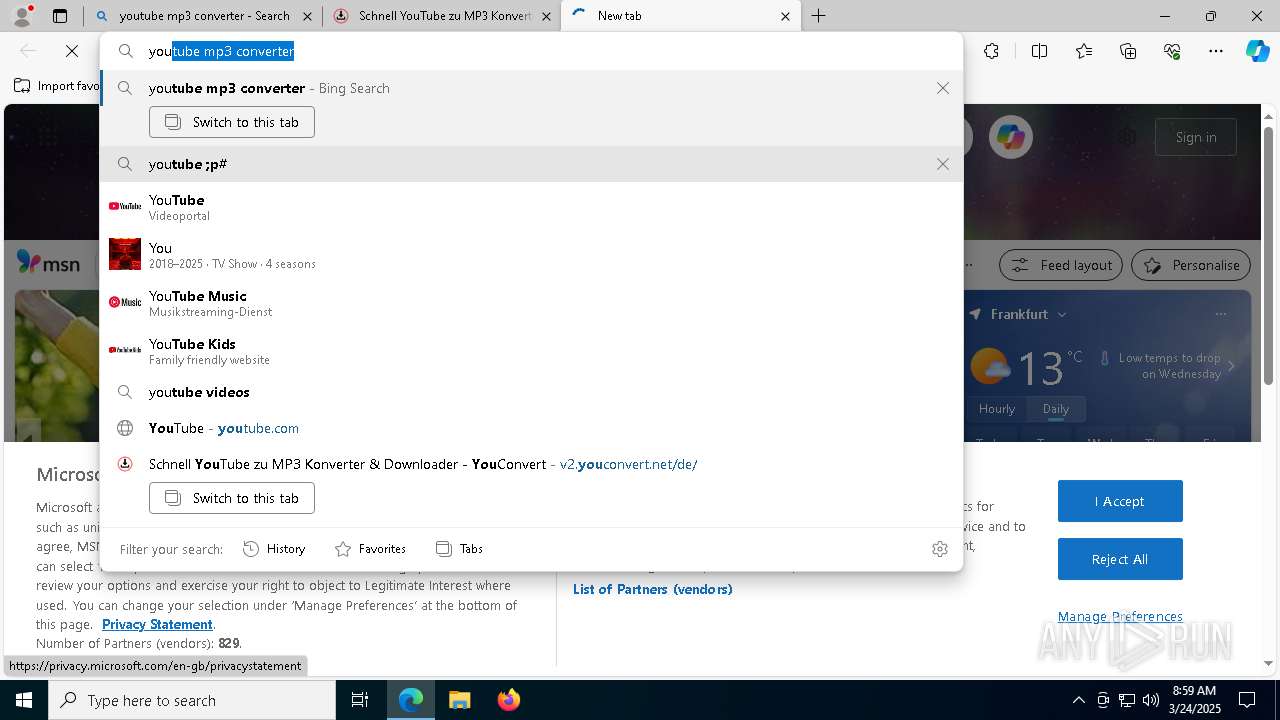The width and height of the screenshot is (1280, 720).
Task: Open Task View on taskbar
Action: [360, 700]
